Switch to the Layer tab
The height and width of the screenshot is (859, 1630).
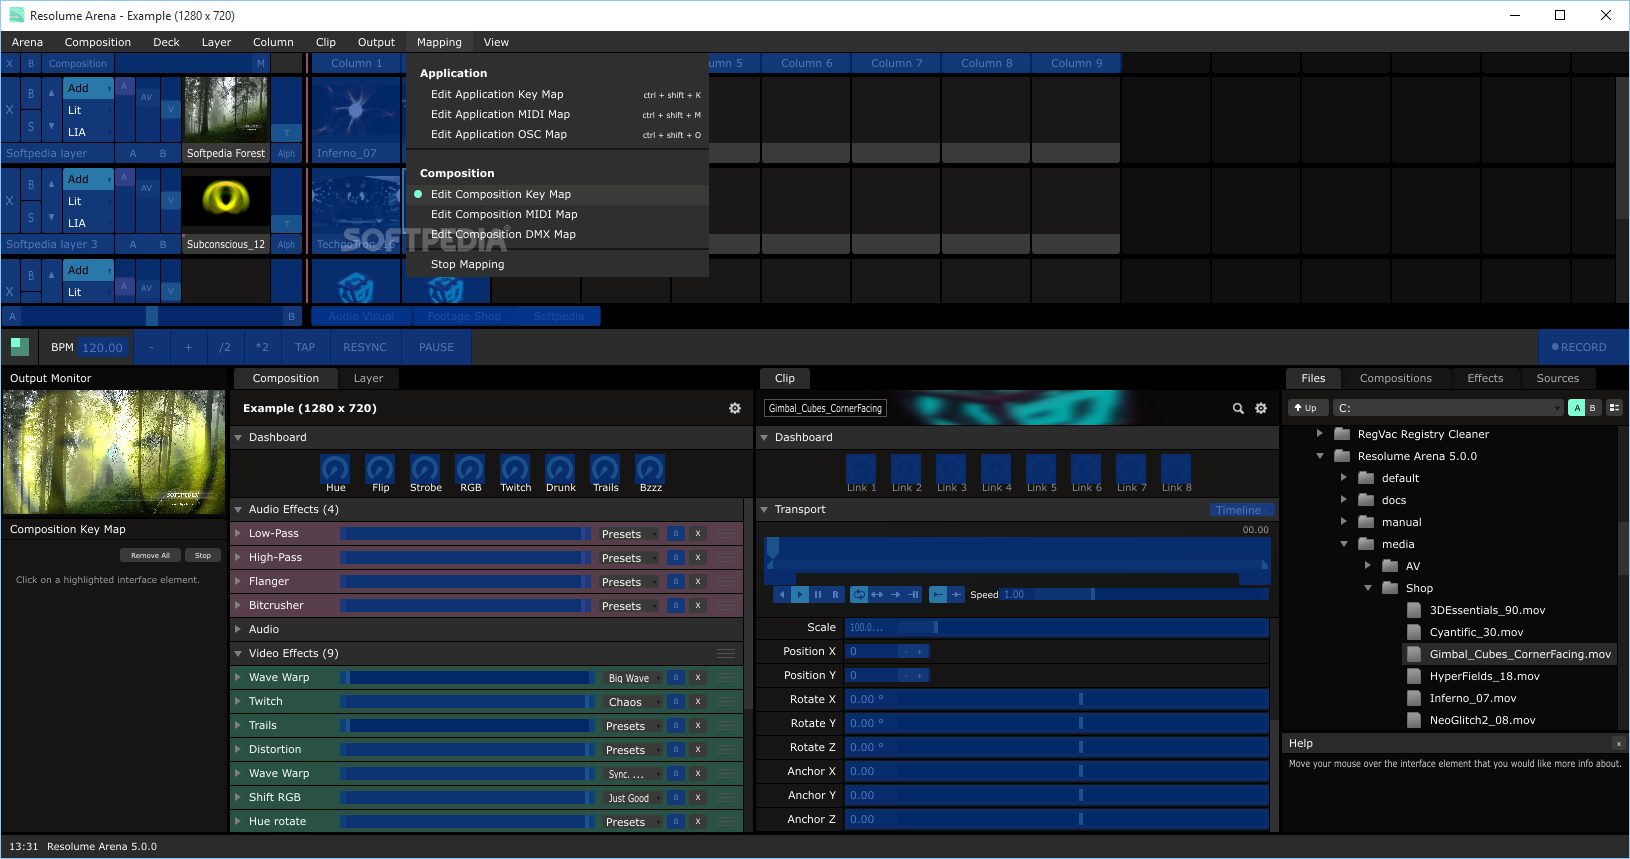tap(368, 378)
